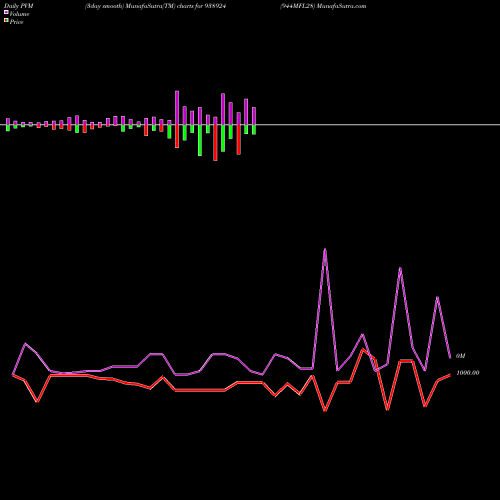500x500 pixels.
Task: Click the Daily PVM title text
Action: (x=19, y=6)
